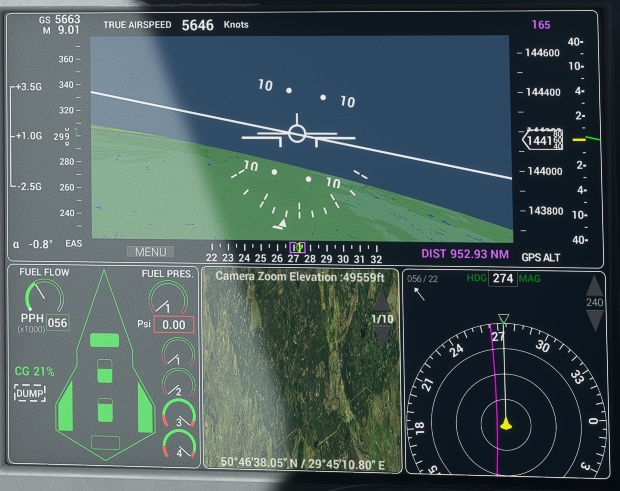Click the 1/10 zoom level indicator
The width and height of the screenshot is (620, 491).
coord(382,319)
